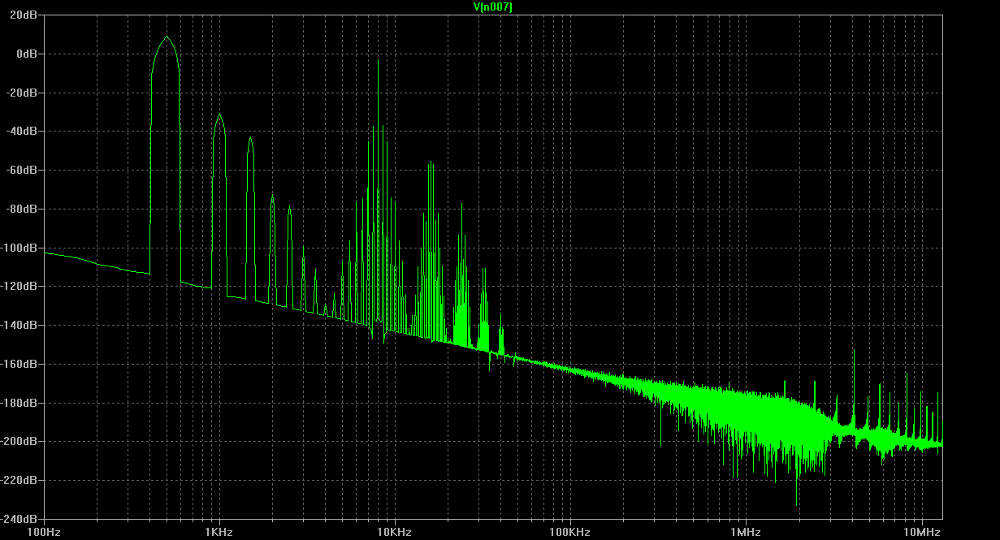Click the top of the tallest fundamental peak near 500Hz
Viewport: 1000px width, 540px height.
coord(167,38)
